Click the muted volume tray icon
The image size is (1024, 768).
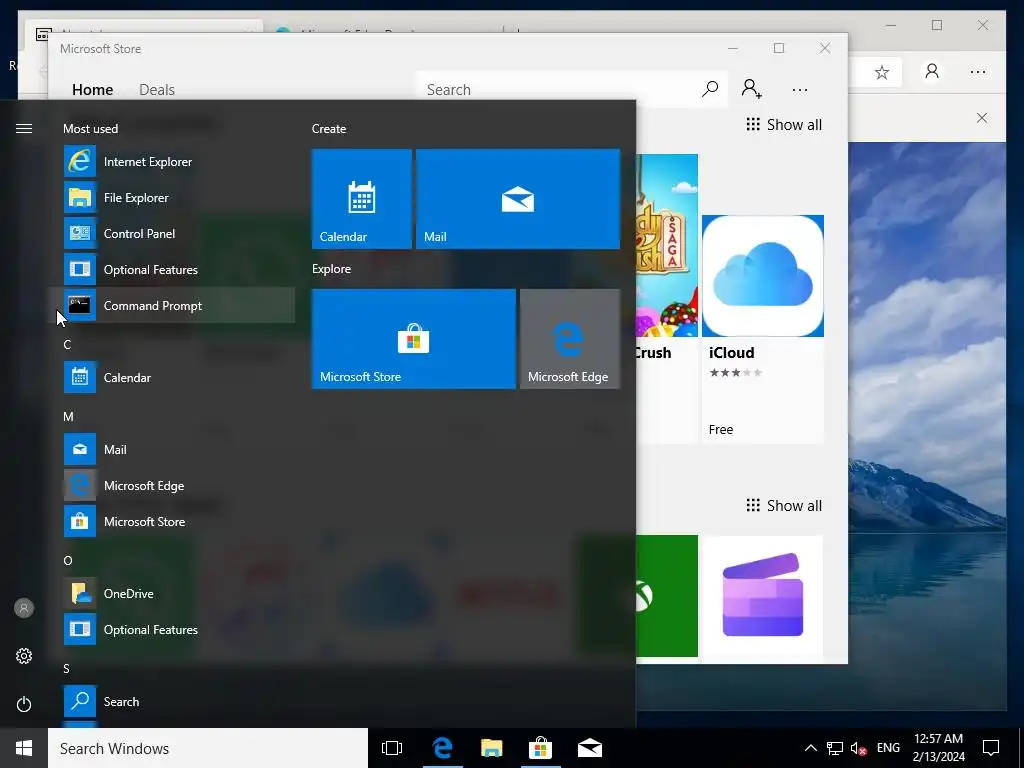tap(858, 748)
